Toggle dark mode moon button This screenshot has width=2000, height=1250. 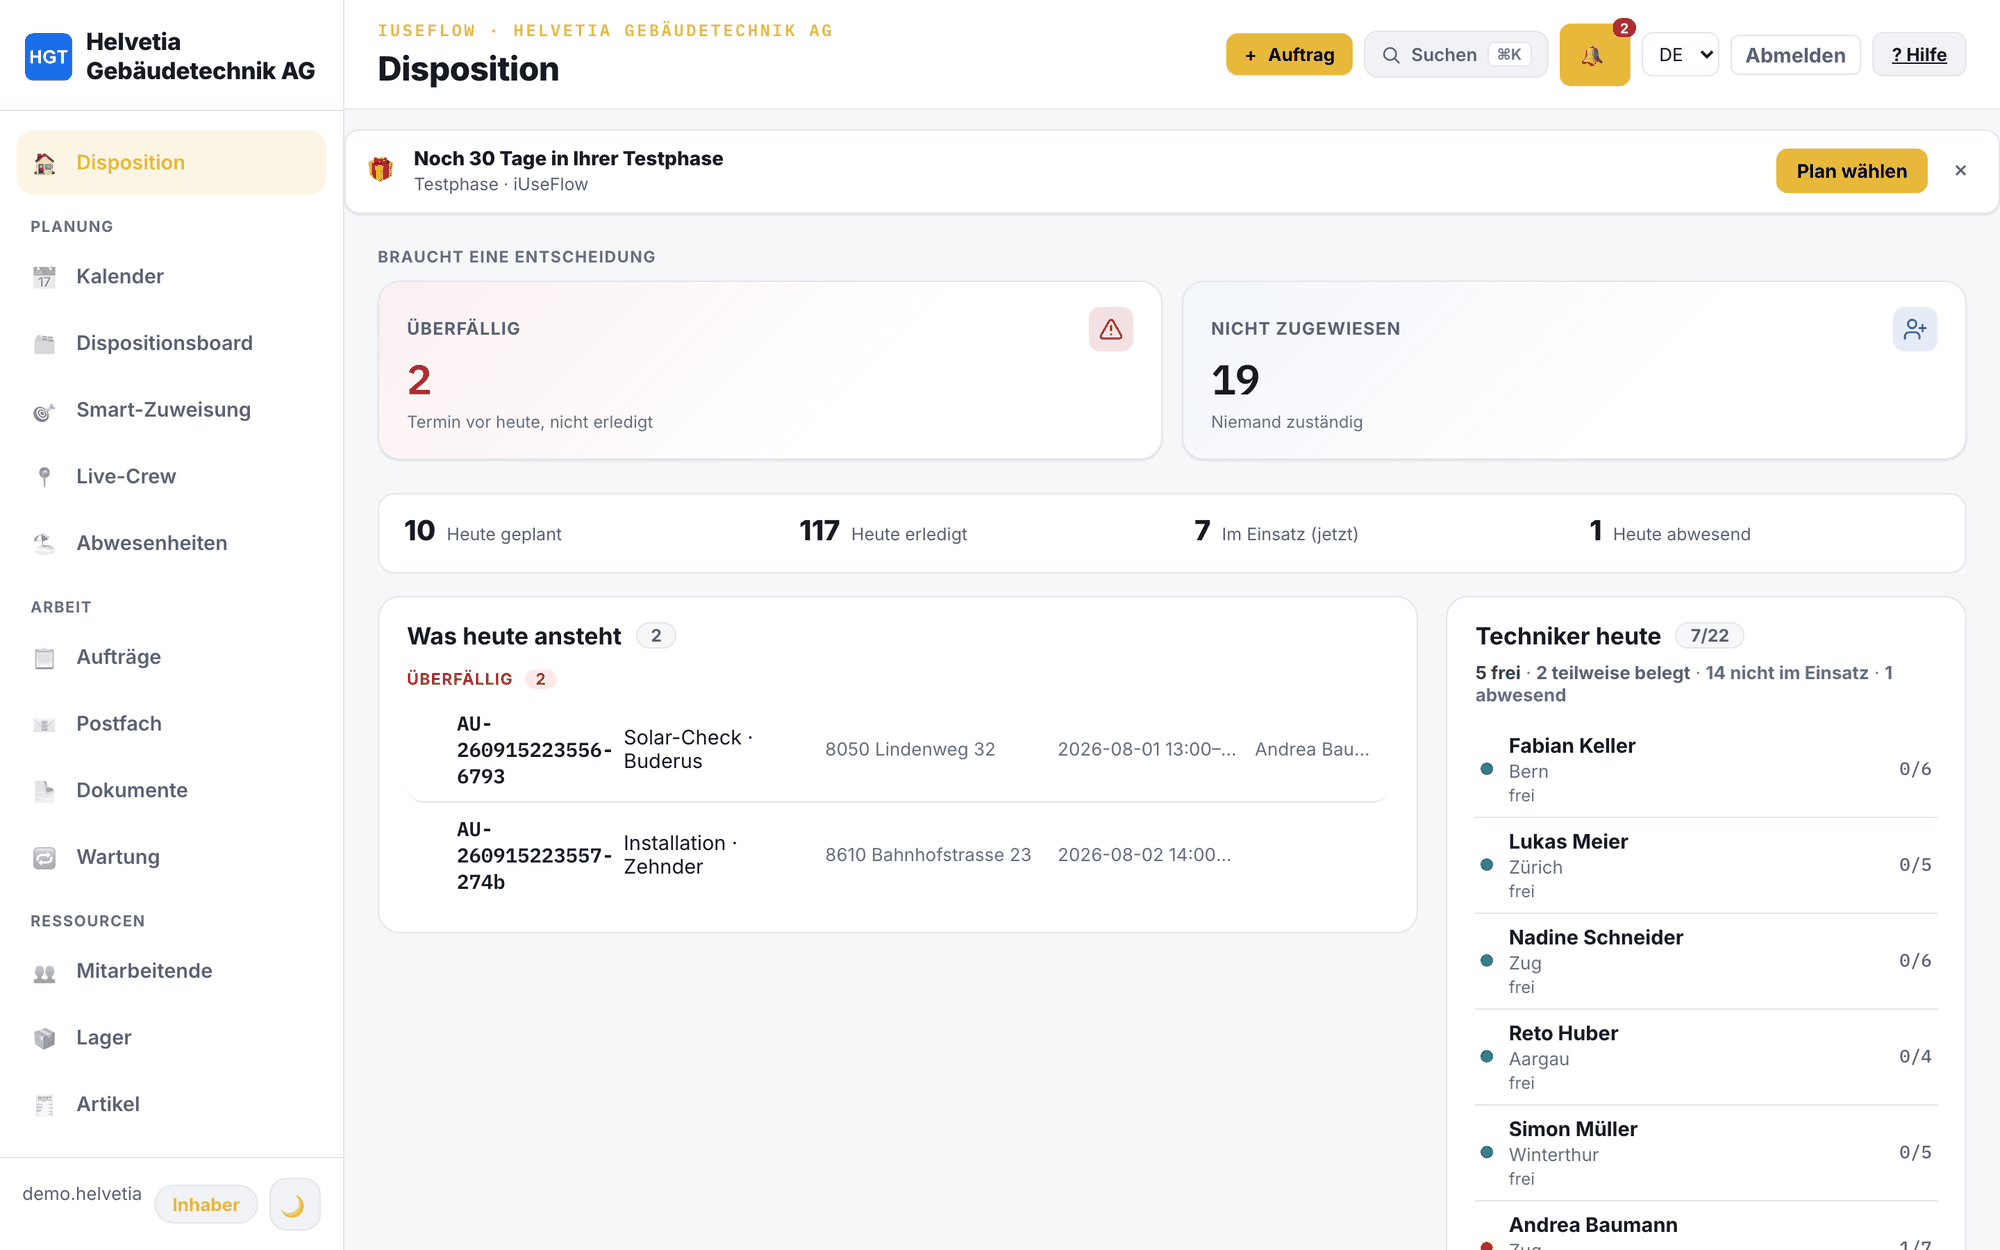[x=294, y=1204]
